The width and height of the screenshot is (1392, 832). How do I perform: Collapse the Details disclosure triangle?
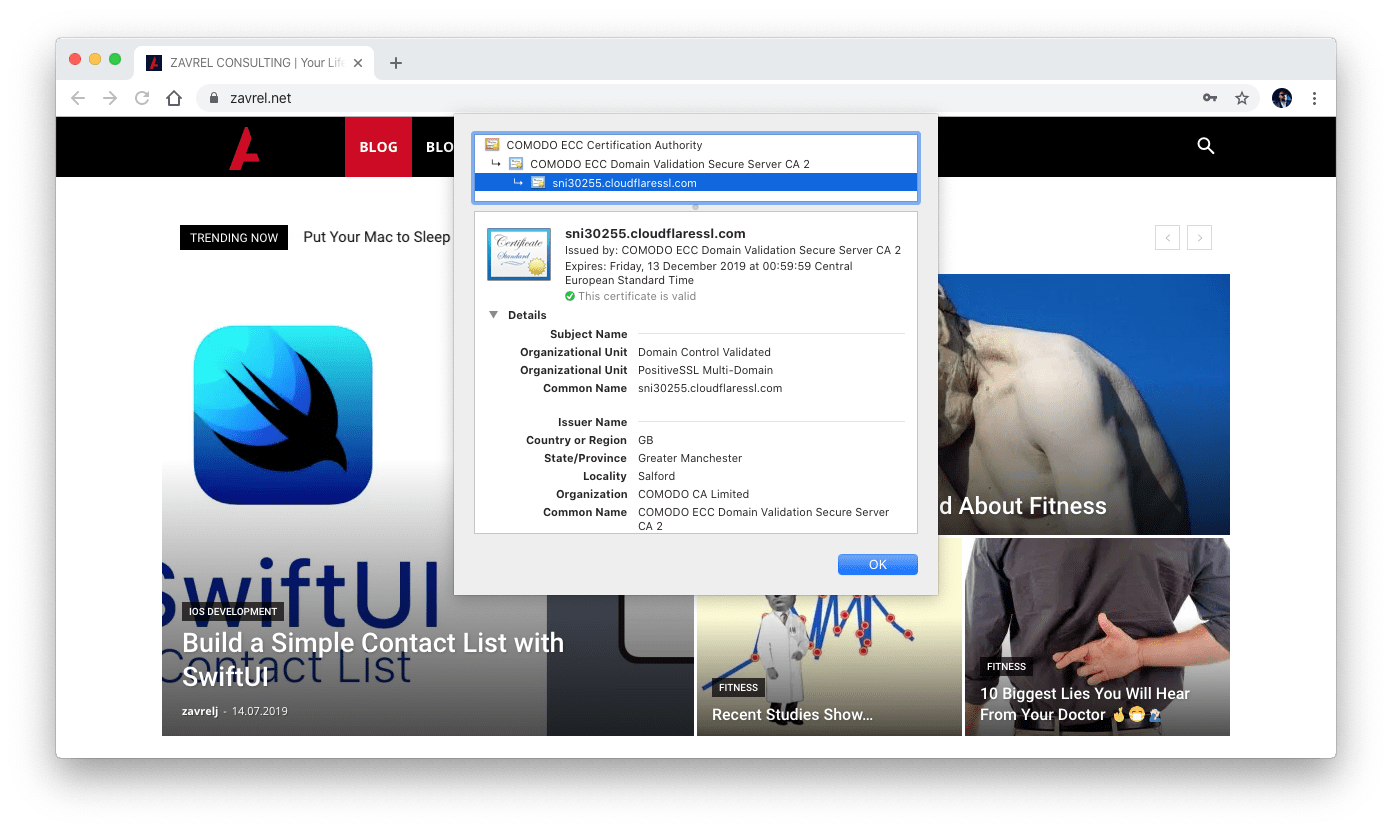tap(493, 315)
